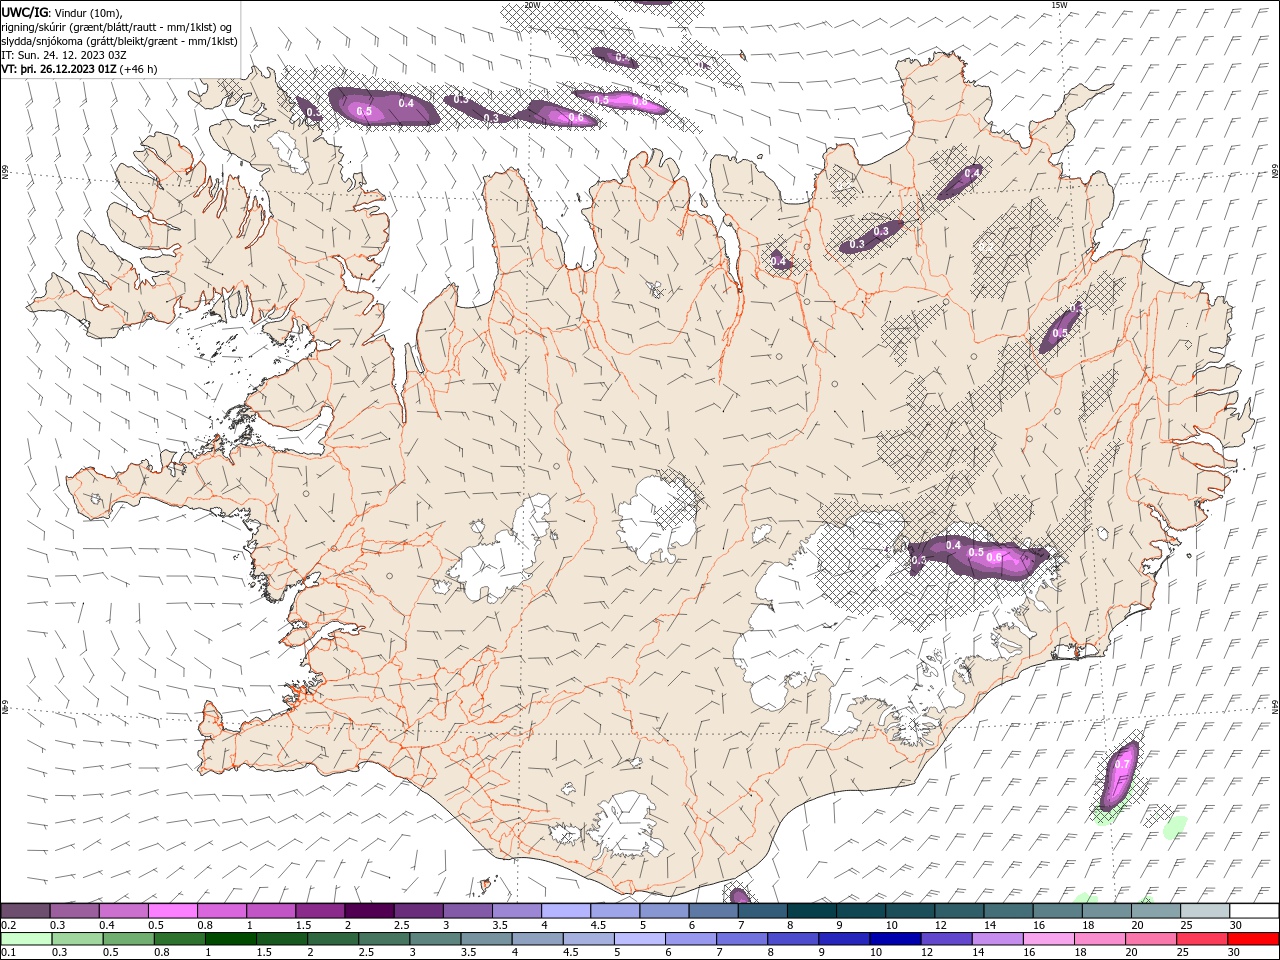Viewport: 1280px width, 960px height.
Task: Click the palest green 0.1 swatch in rain legend
Action: coord(26,939)
